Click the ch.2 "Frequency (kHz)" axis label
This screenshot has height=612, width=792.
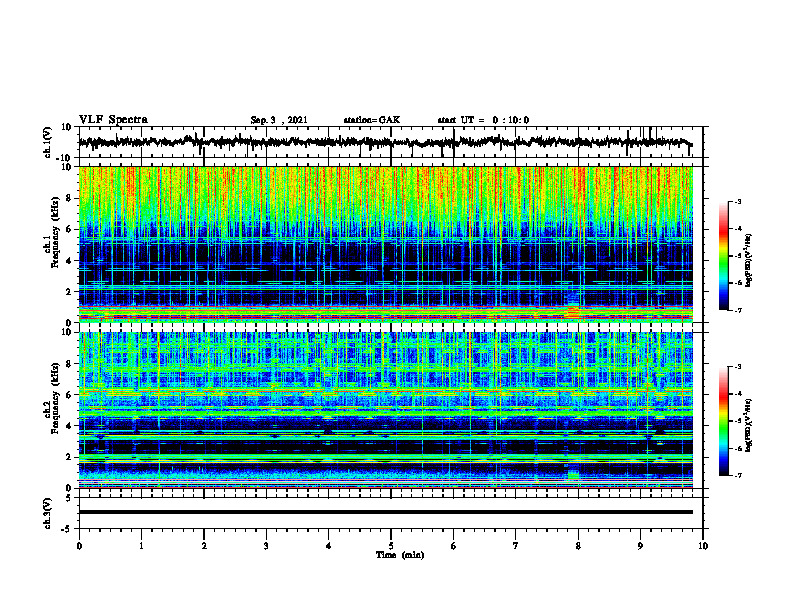point(55,398)
